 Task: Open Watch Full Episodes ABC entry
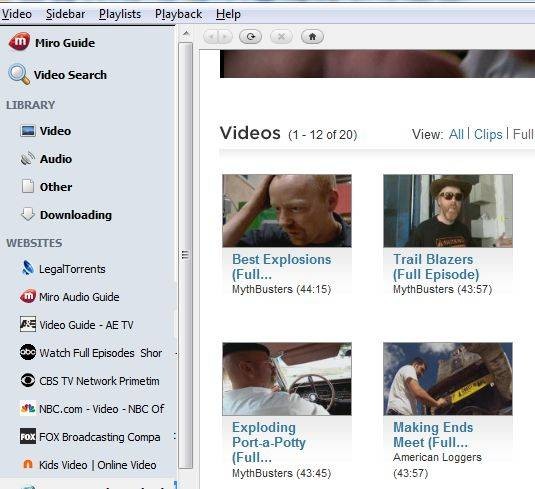point(101,353)
